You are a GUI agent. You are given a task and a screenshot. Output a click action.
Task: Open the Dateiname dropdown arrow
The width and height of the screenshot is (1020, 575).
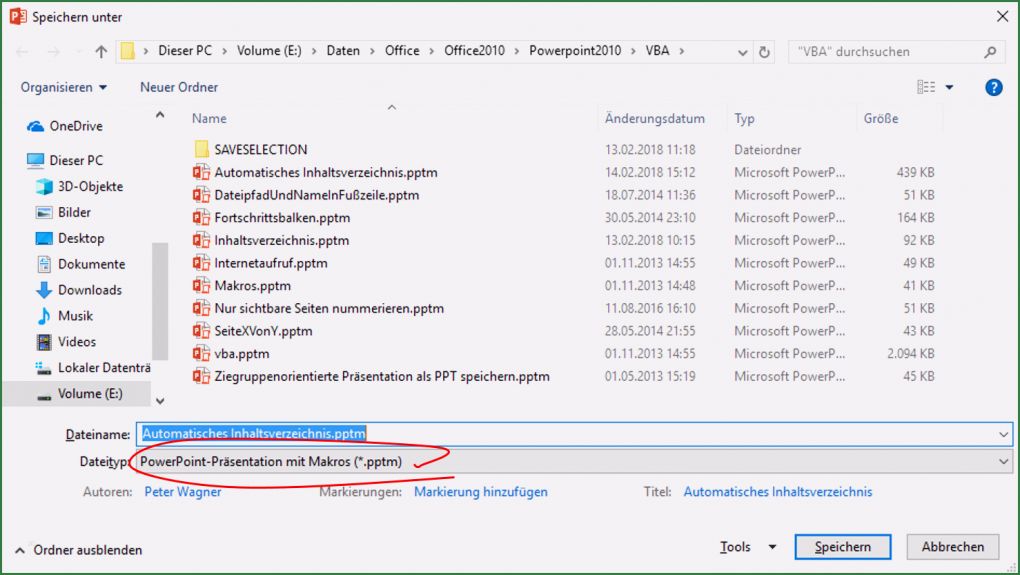(1003, 434)
